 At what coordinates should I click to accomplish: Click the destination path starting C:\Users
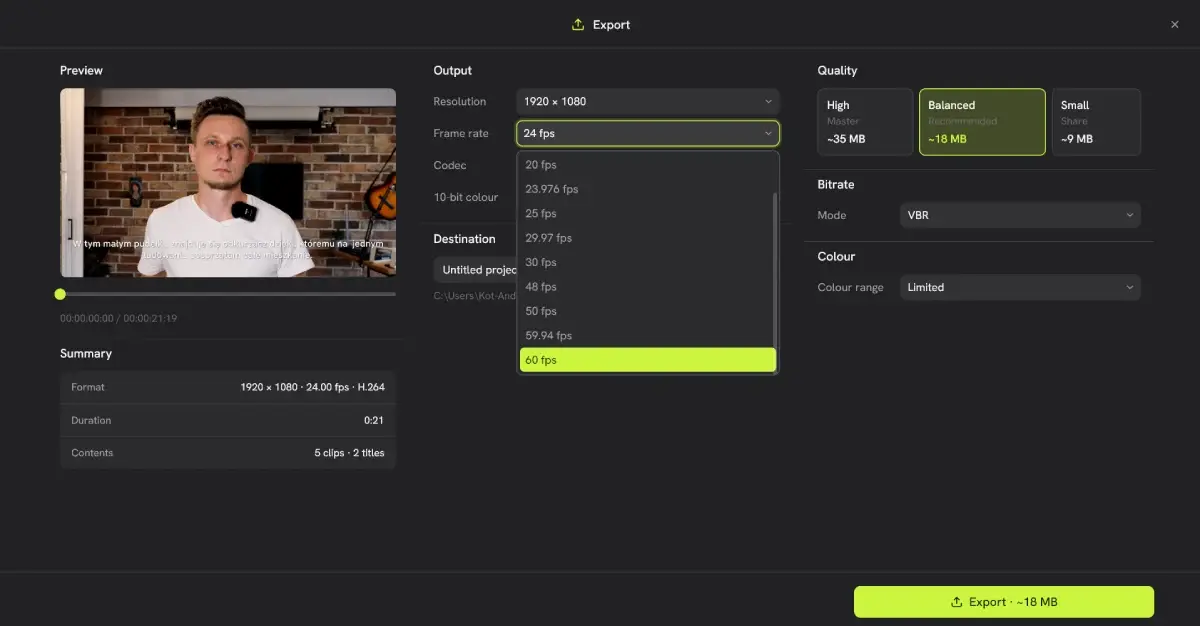click(475, 296)
